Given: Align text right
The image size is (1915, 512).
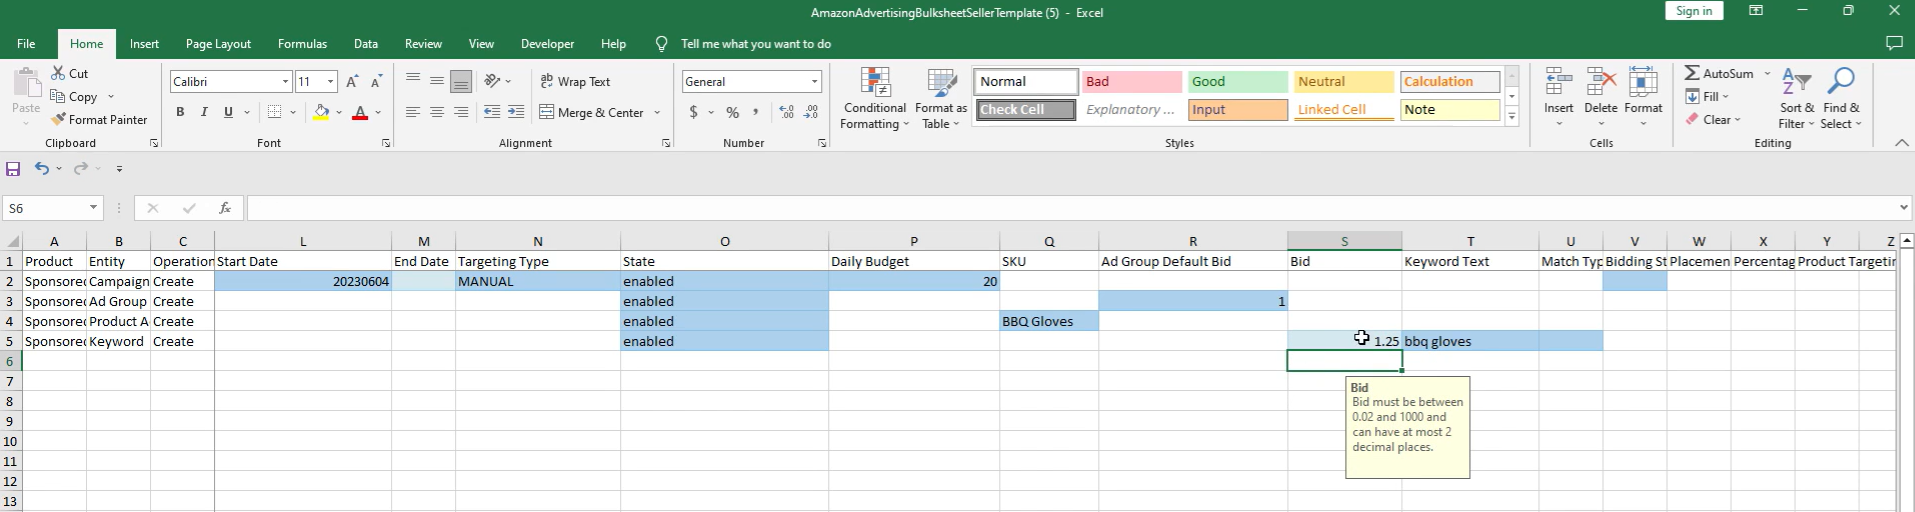Looking at the screenshot, I should 461,112.
